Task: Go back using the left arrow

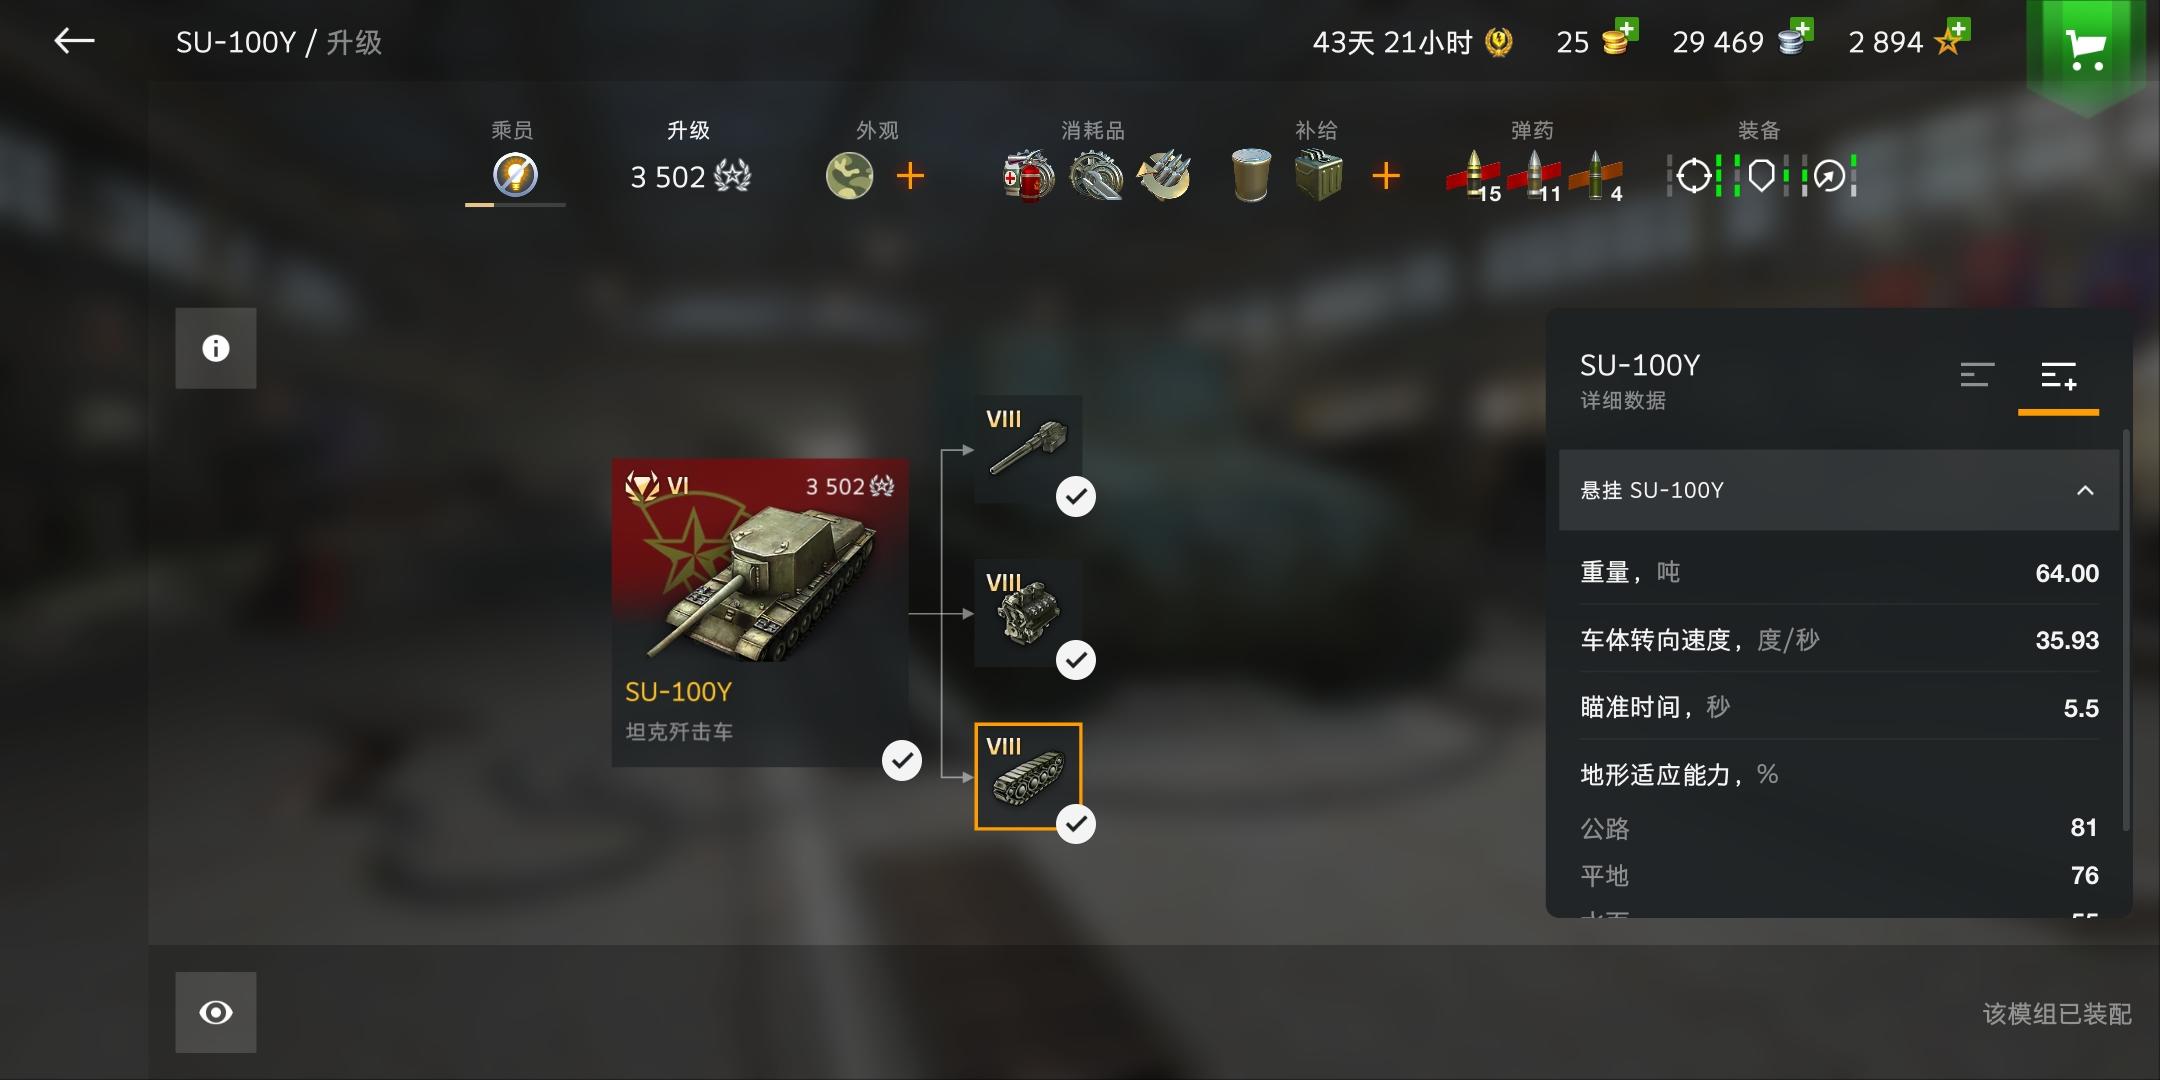Action: point(74,41)
